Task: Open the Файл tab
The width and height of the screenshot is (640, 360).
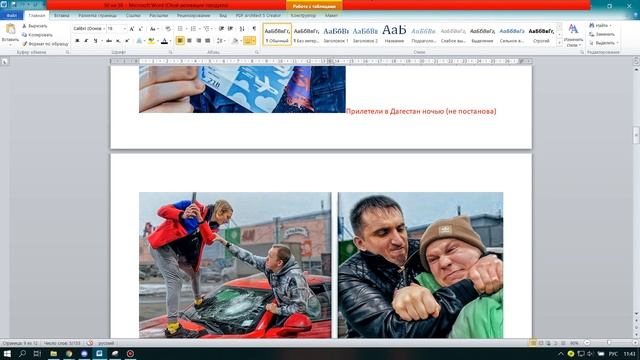Action: click(x=11, y=16)
